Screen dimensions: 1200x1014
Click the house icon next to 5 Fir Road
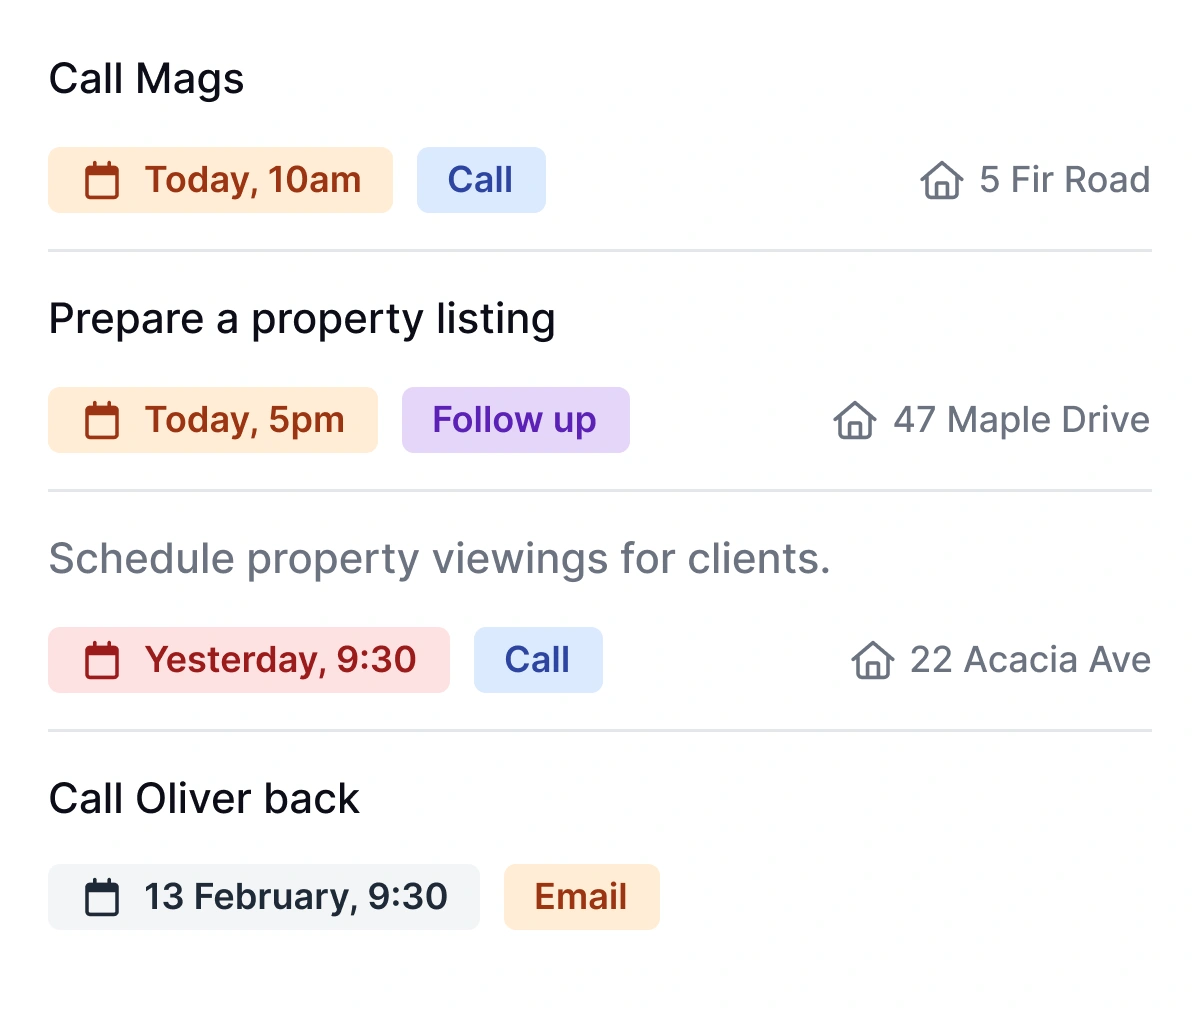(940, 181)
